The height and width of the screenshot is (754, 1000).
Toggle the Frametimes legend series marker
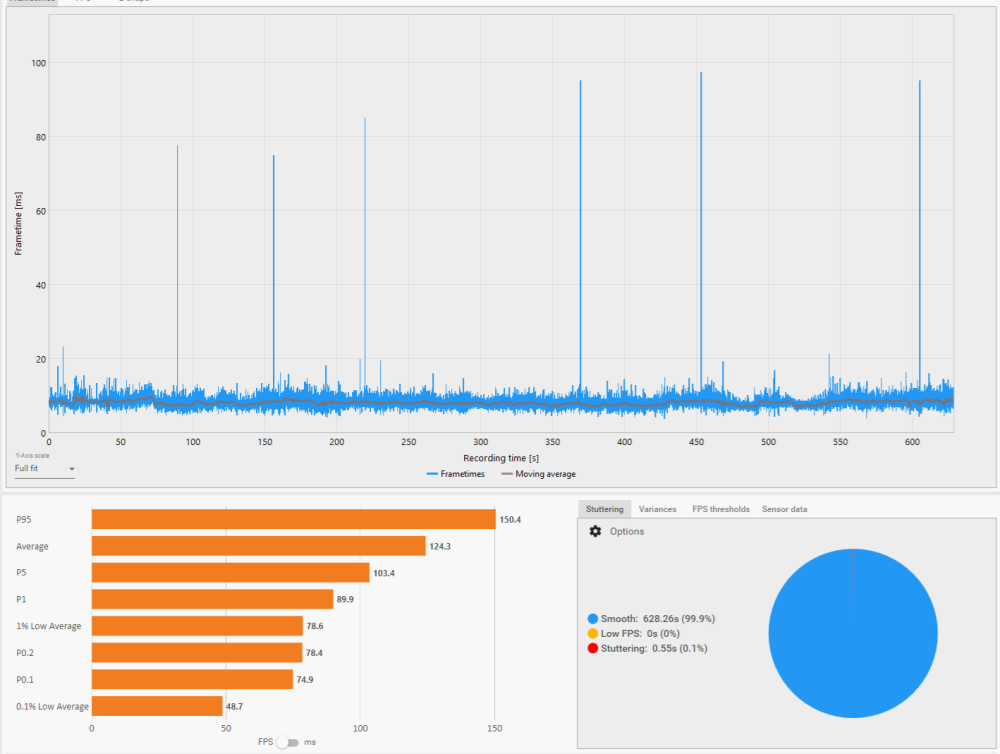[x=432, y=474]
